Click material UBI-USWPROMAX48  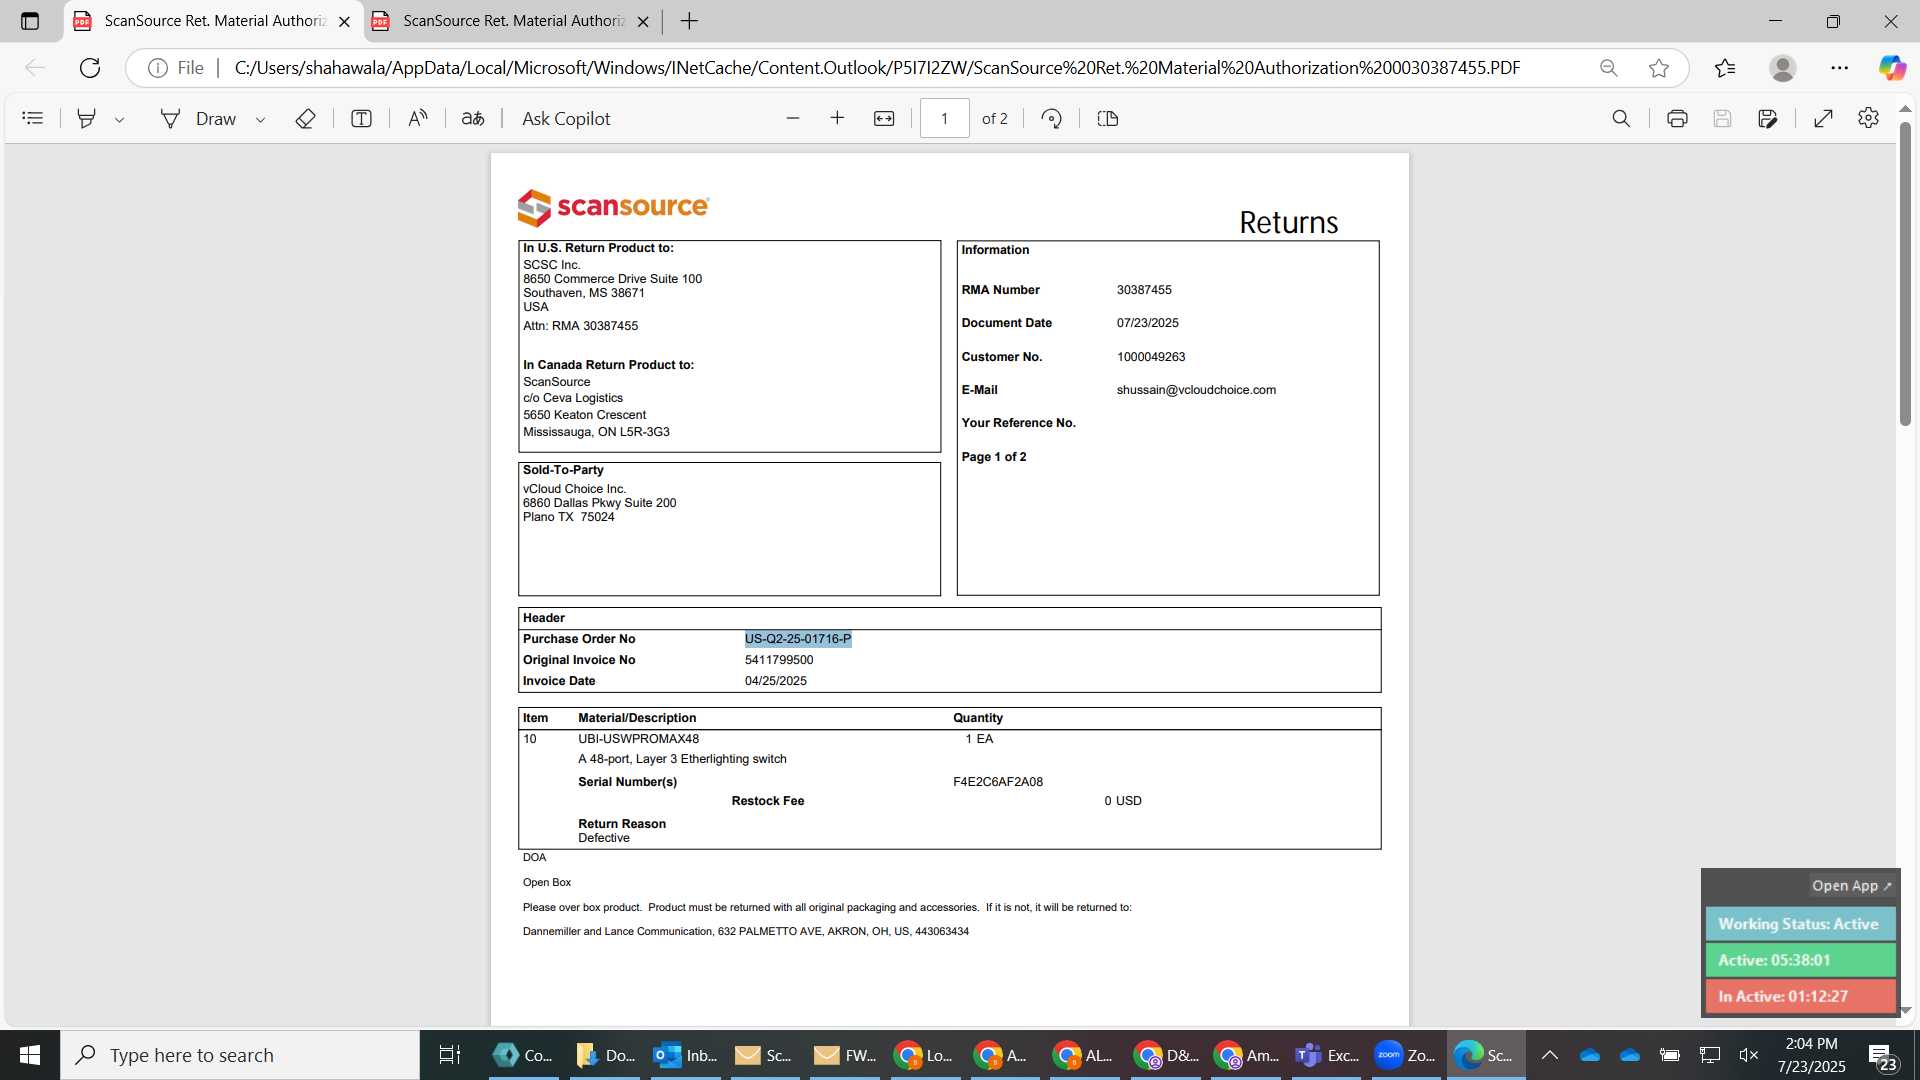click(x=638, y=739)
